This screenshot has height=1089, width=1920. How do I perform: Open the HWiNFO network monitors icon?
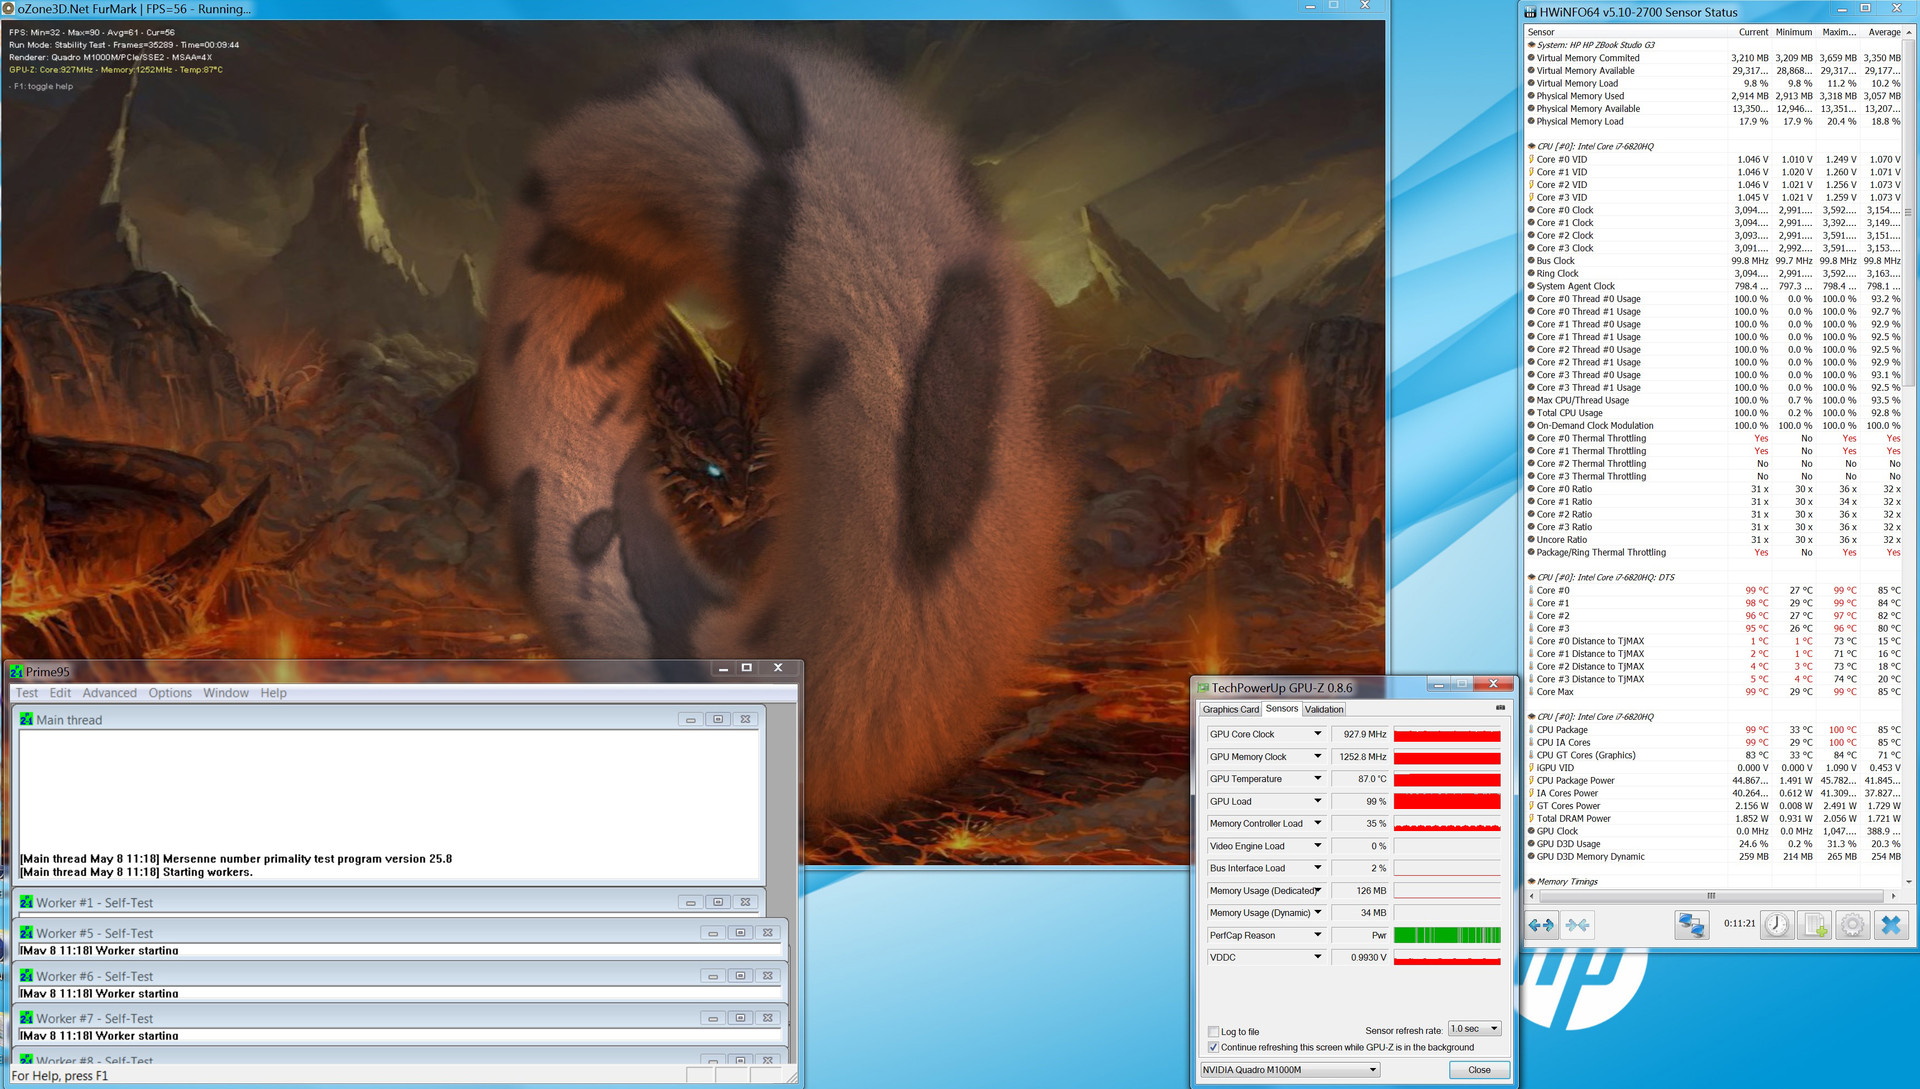[1691, 925]
